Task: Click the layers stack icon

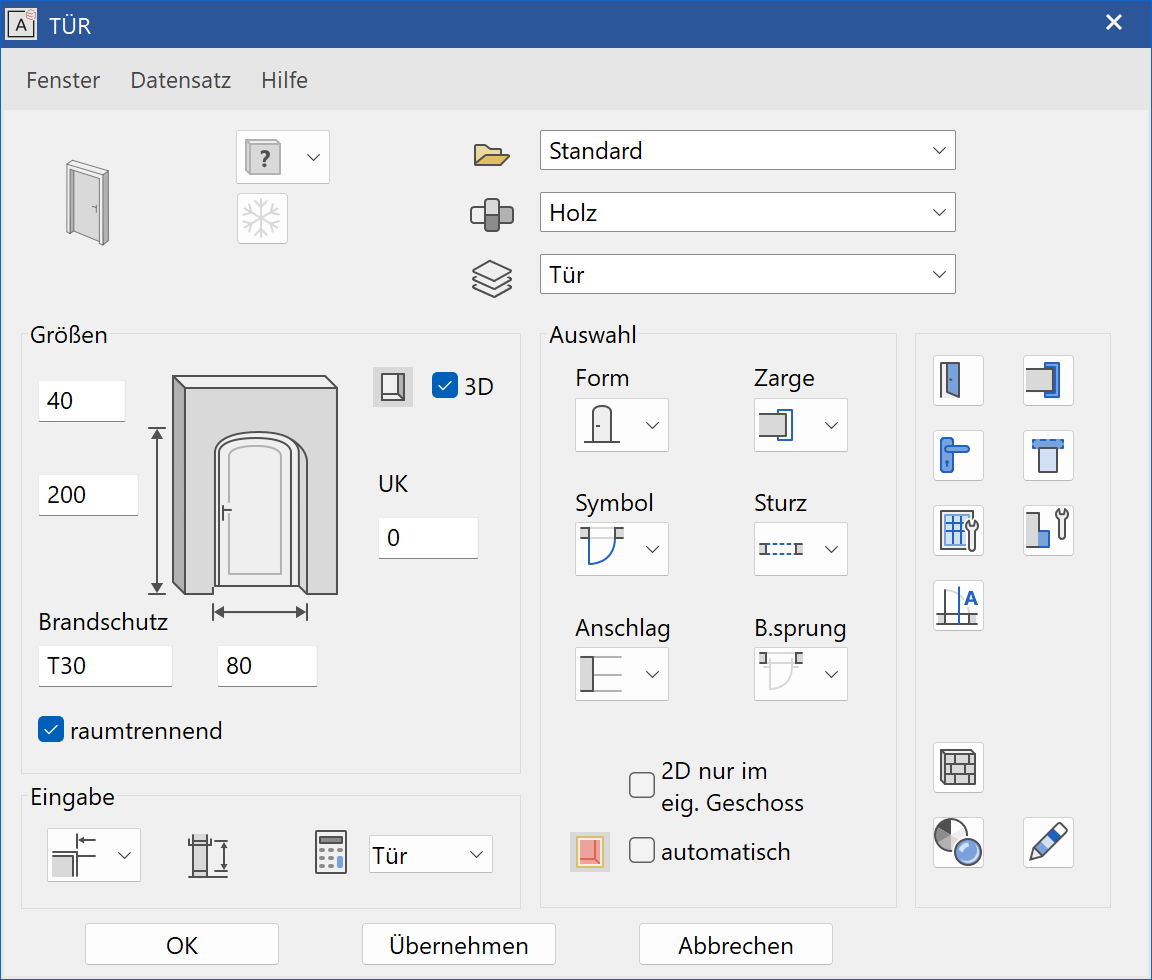Action: (x=492, y=278)
